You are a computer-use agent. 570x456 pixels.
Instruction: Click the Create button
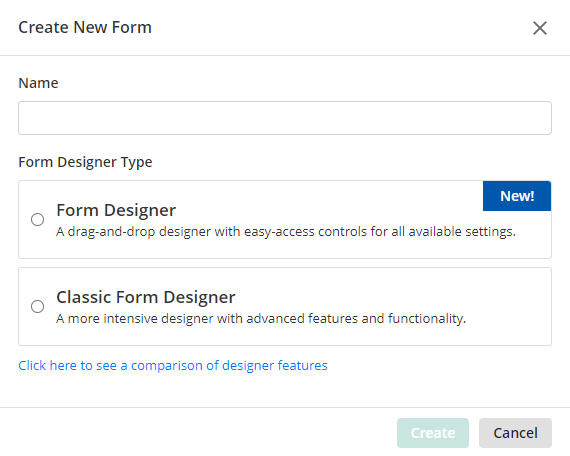433,433
